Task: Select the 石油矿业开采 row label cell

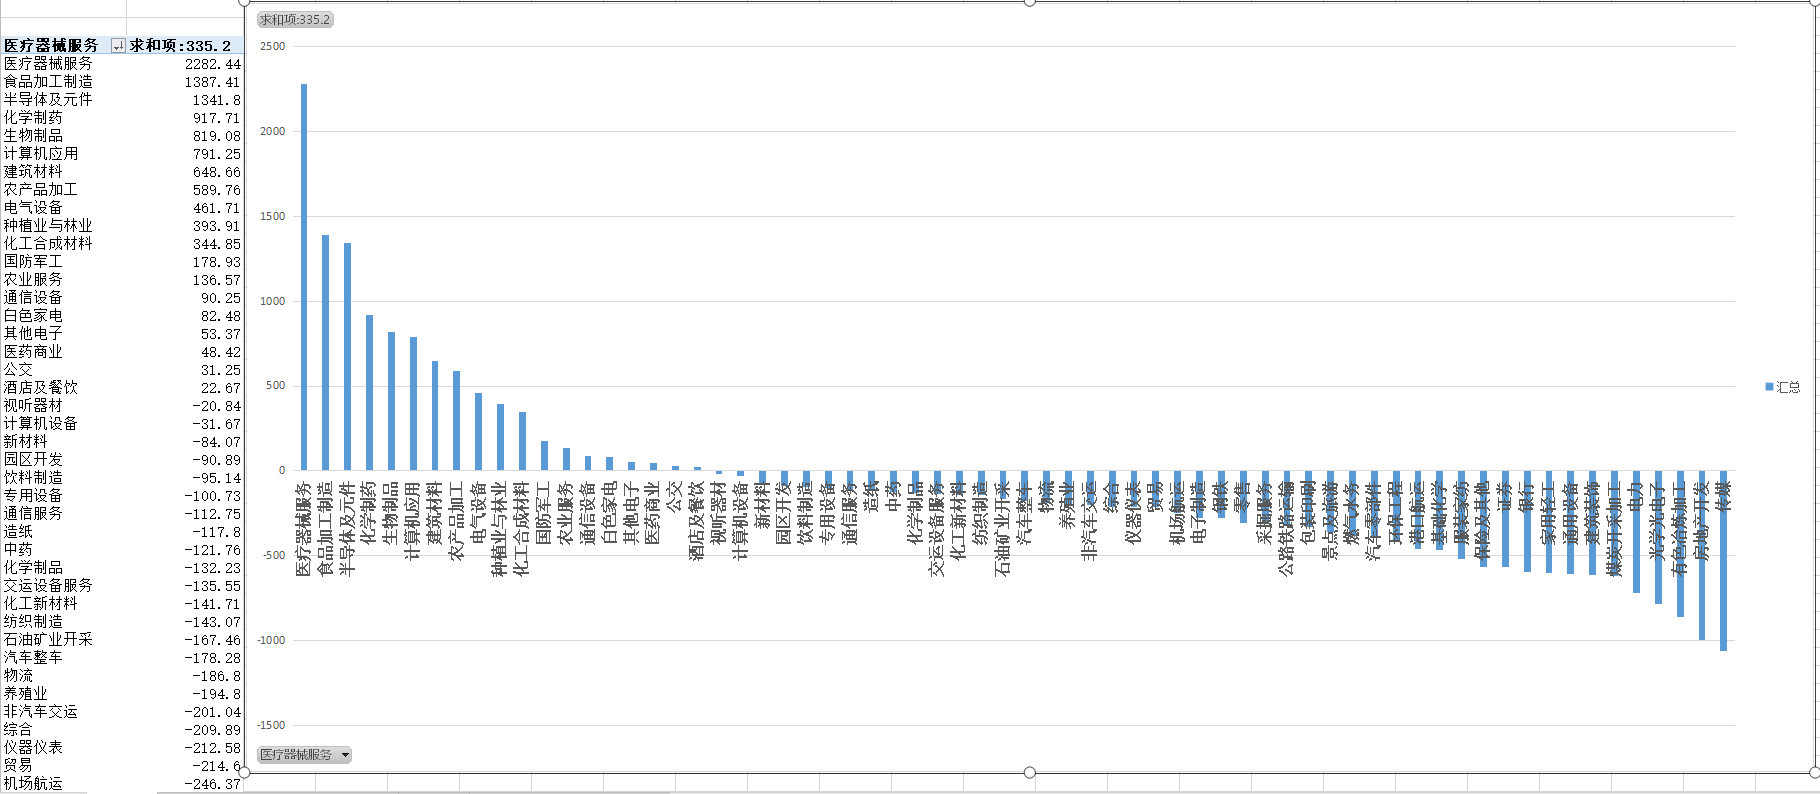Action: [48, 640]
